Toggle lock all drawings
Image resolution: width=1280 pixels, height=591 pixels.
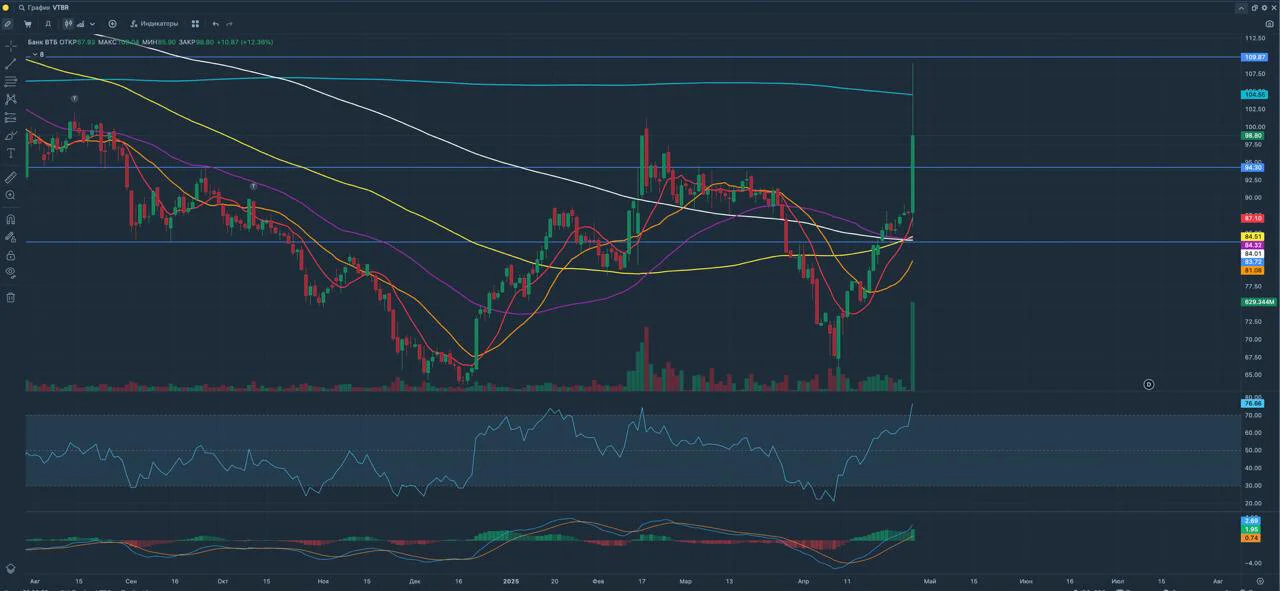click(10, 255)
